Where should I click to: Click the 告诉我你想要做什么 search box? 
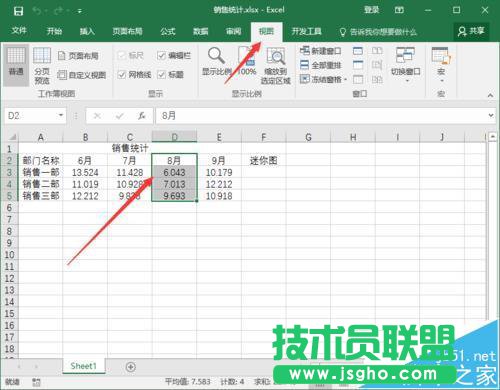[378, 32]
